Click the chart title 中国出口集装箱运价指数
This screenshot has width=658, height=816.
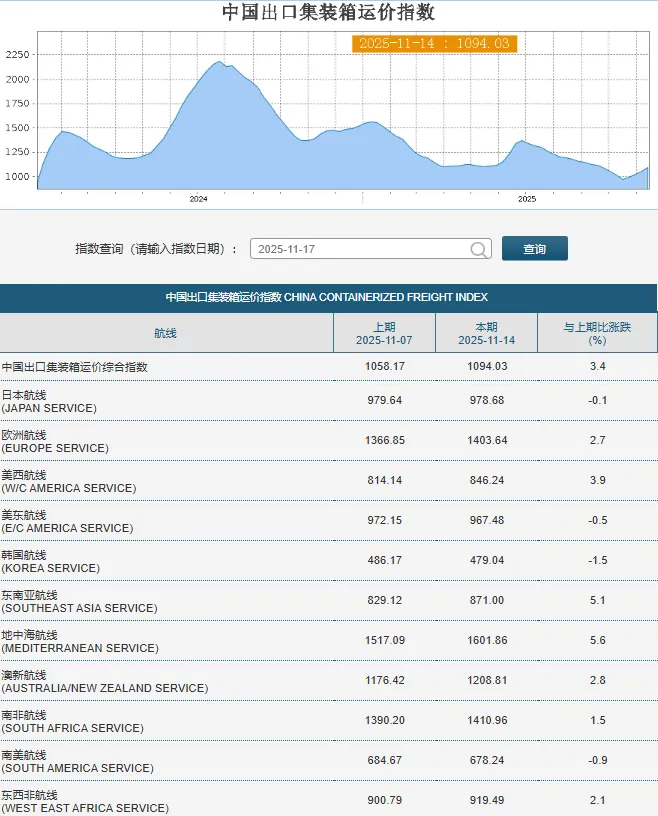[328, 13]
